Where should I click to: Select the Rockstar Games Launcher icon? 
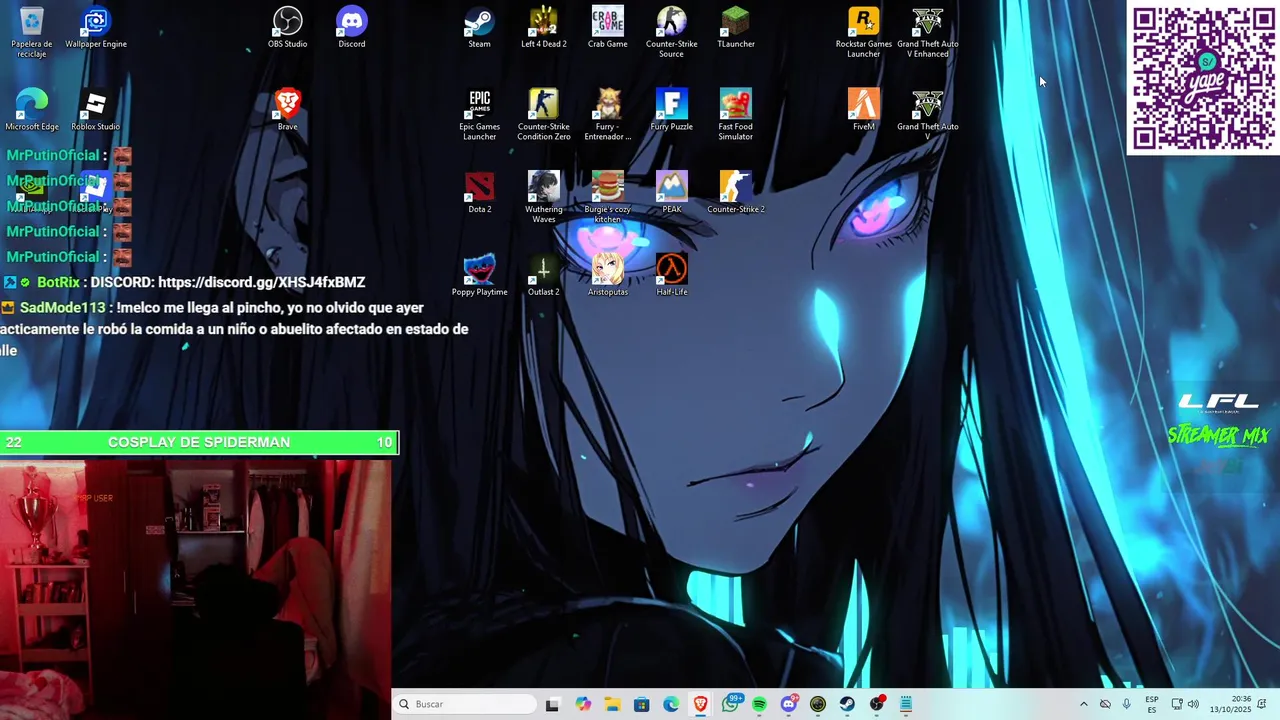pyautogui.click(x=864, y=32)
